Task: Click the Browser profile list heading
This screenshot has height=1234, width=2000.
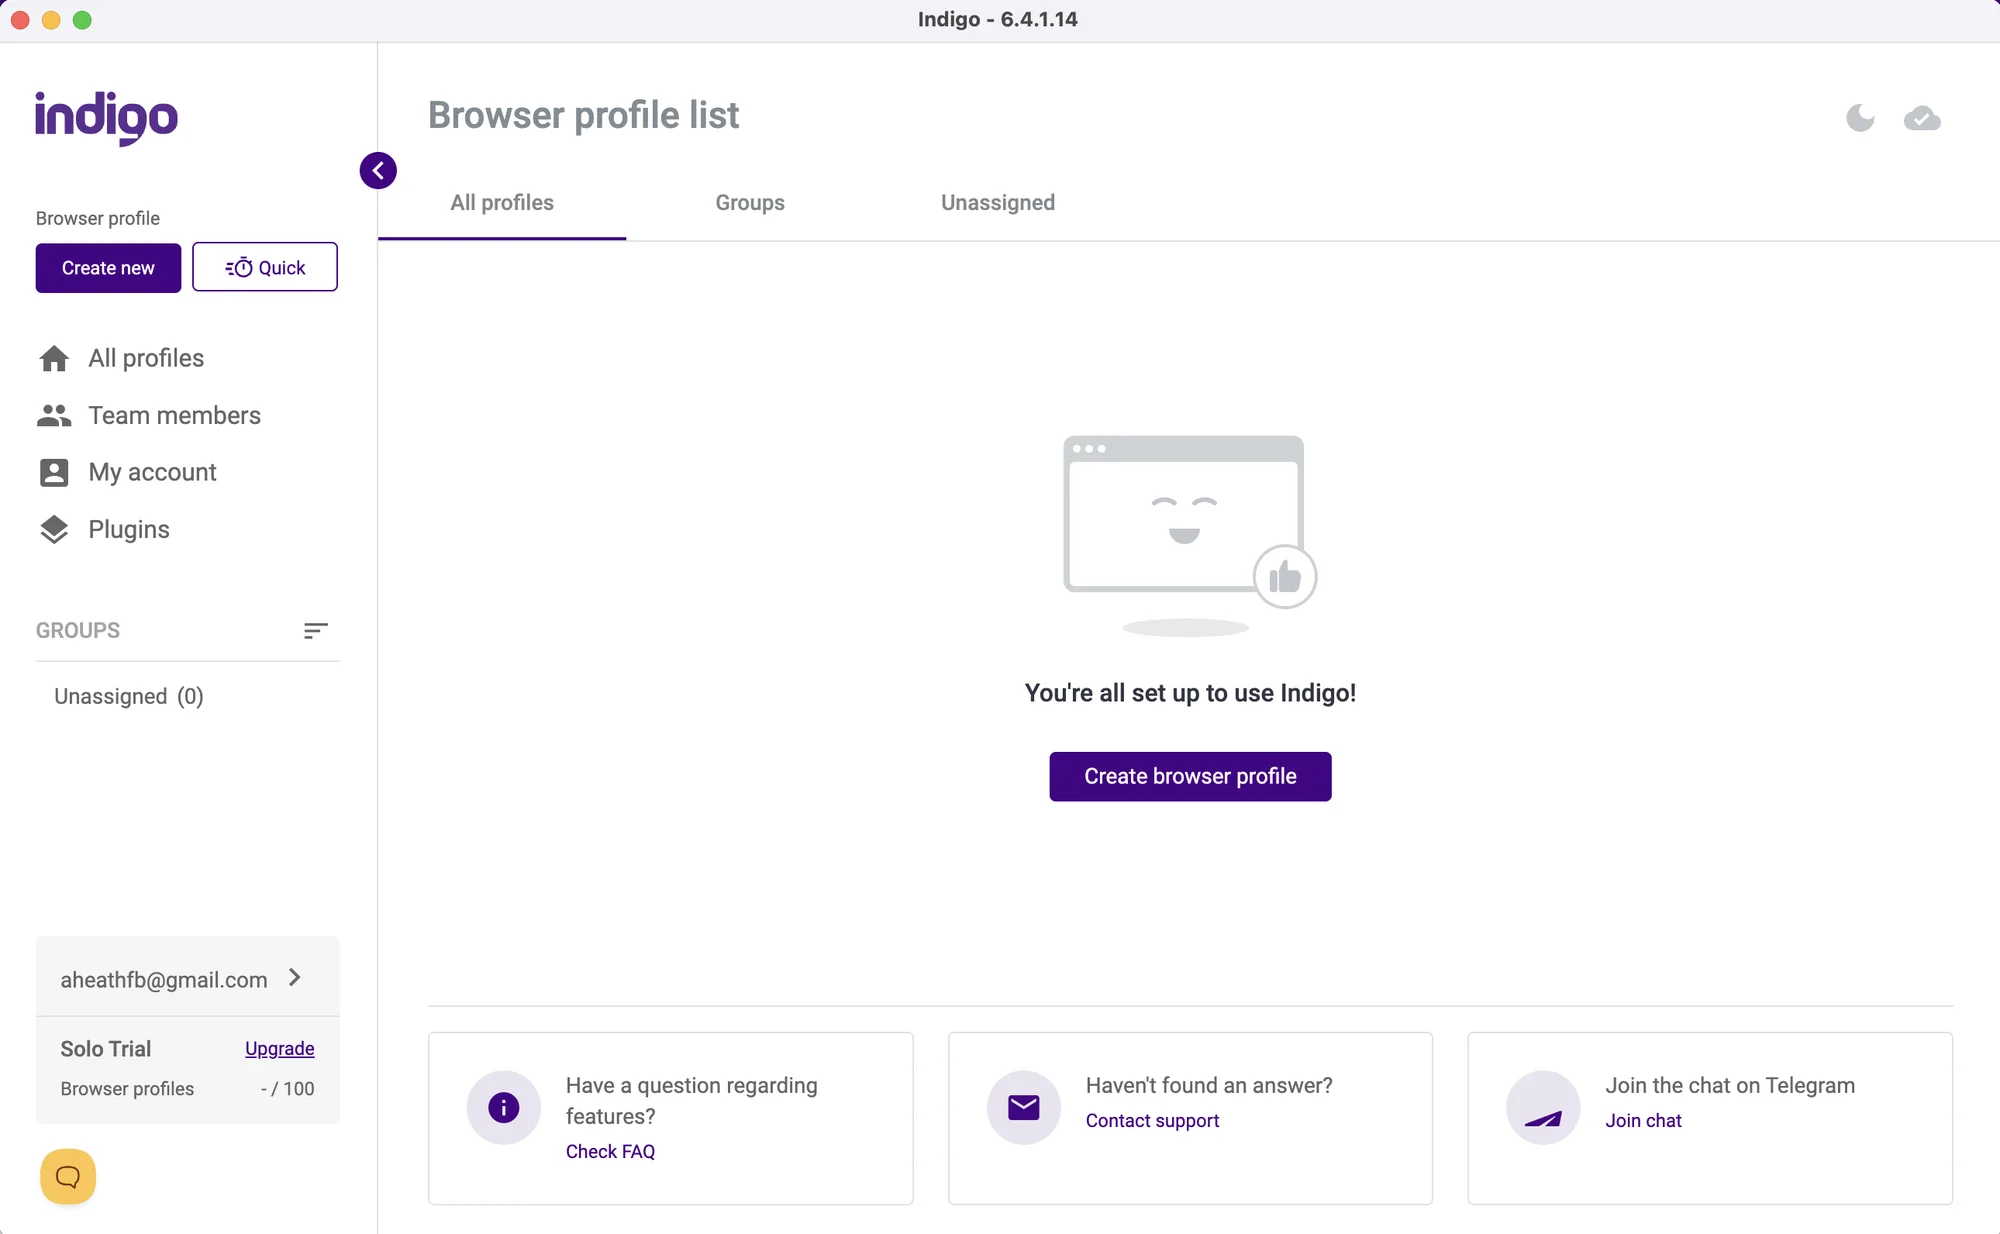Action: [x=584, y=115]
